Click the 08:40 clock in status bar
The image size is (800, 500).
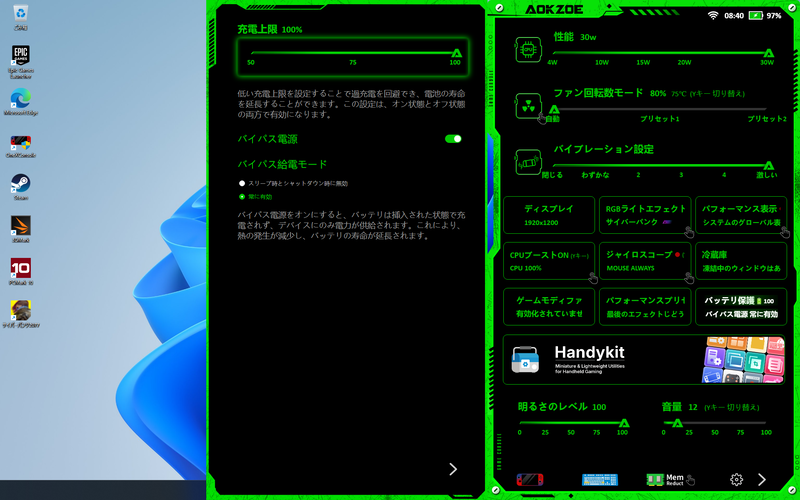(x=734, y=16)
